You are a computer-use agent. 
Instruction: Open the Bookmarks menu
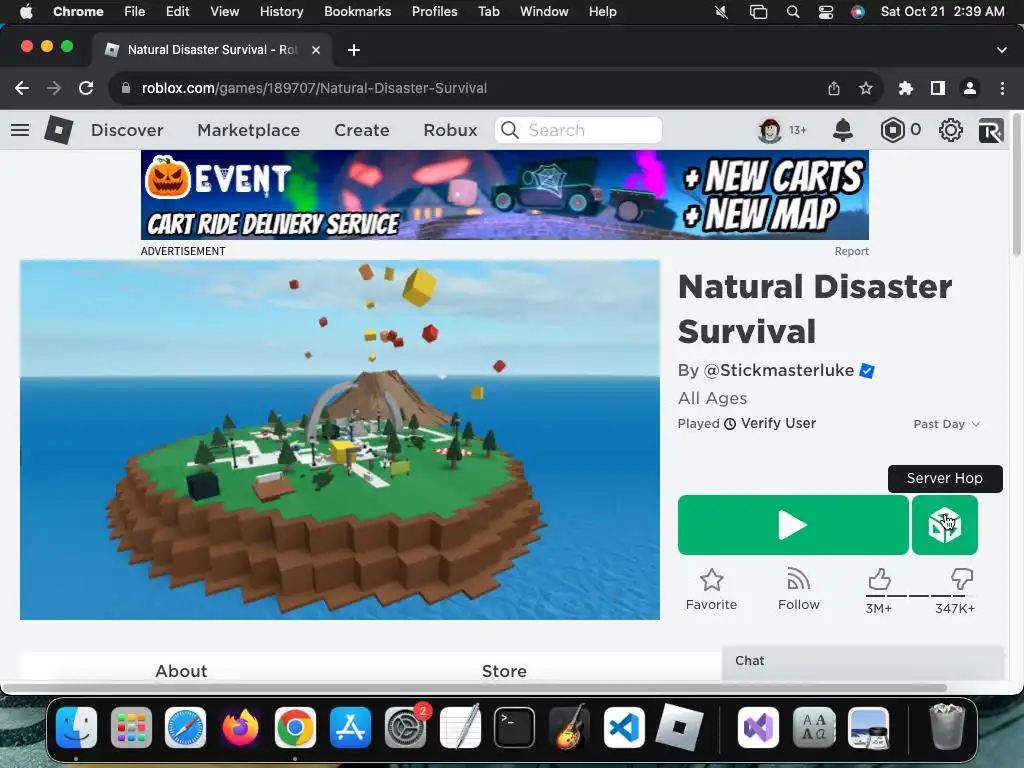pos(357,12)
